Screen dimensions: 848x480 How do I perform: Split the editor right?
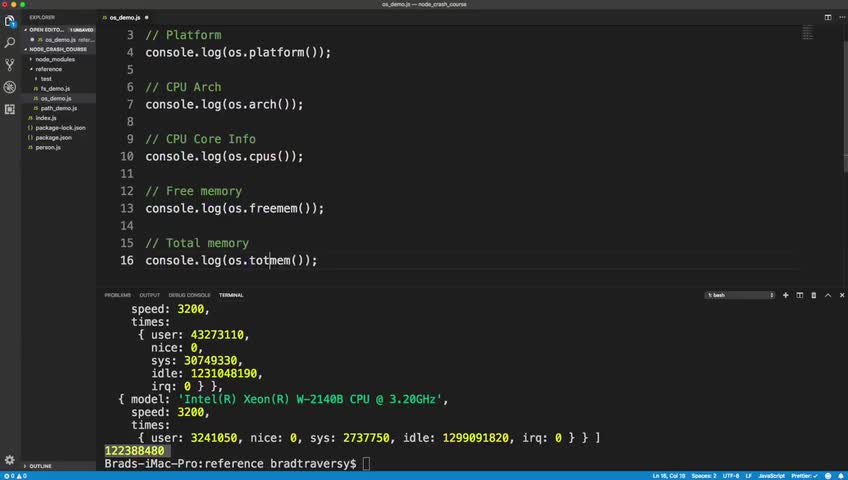coord(828,17)
